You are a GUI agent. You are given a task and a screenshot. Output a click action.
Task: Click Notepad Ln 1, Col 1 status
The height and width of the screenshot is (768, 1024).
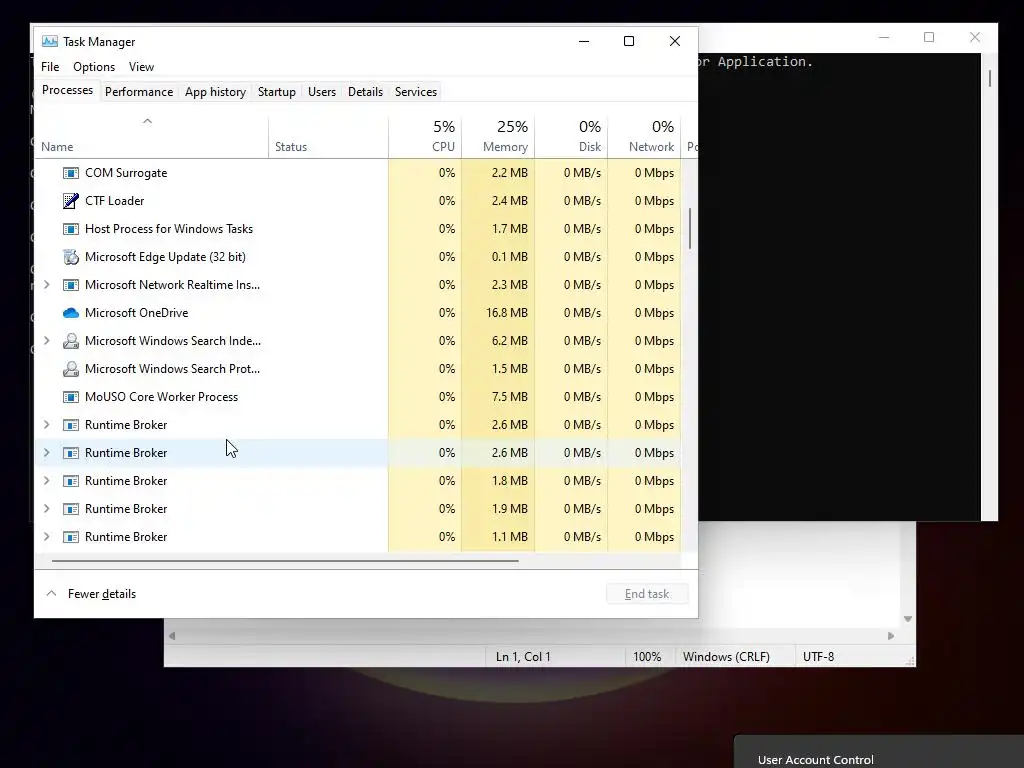(523, 657)
